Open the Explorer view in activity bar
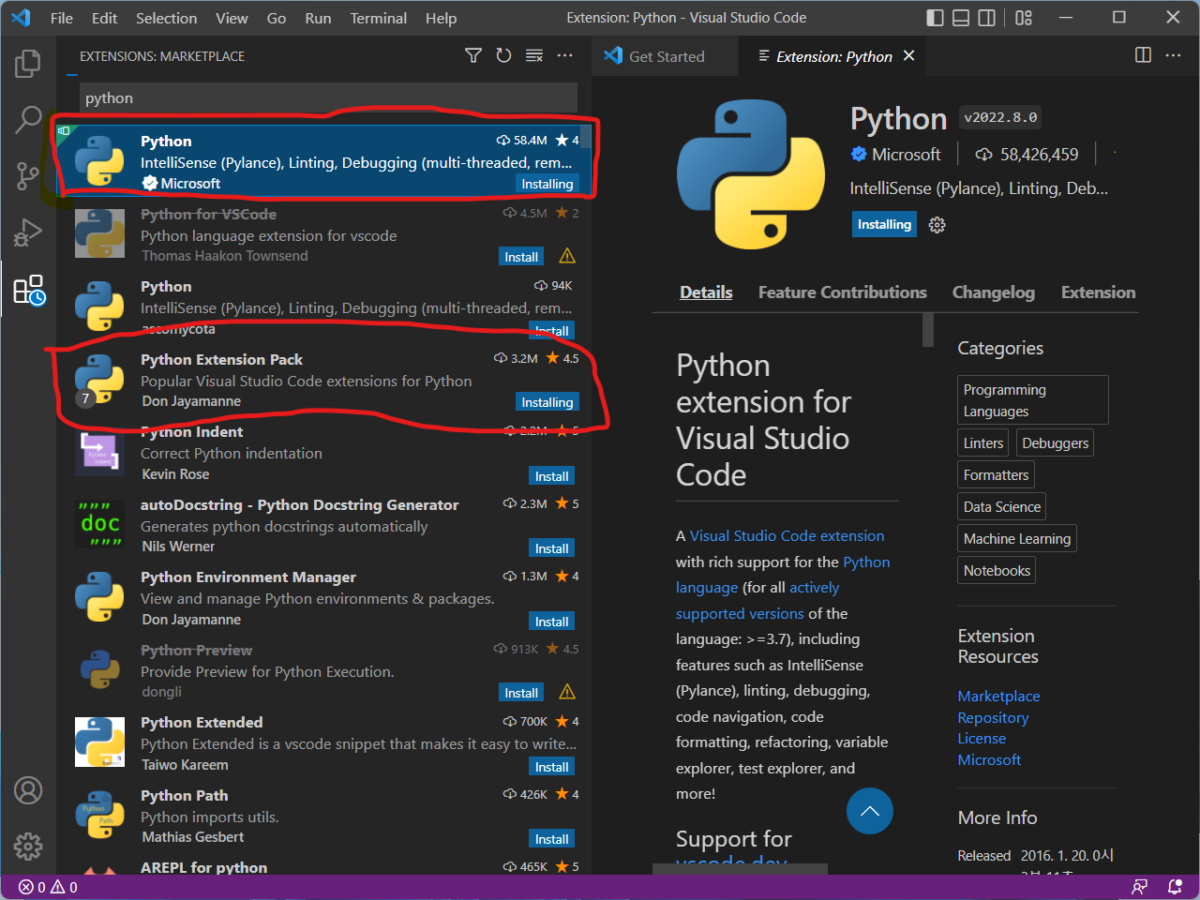Viewport: 1200px width, 900px height. click(28, 65)
